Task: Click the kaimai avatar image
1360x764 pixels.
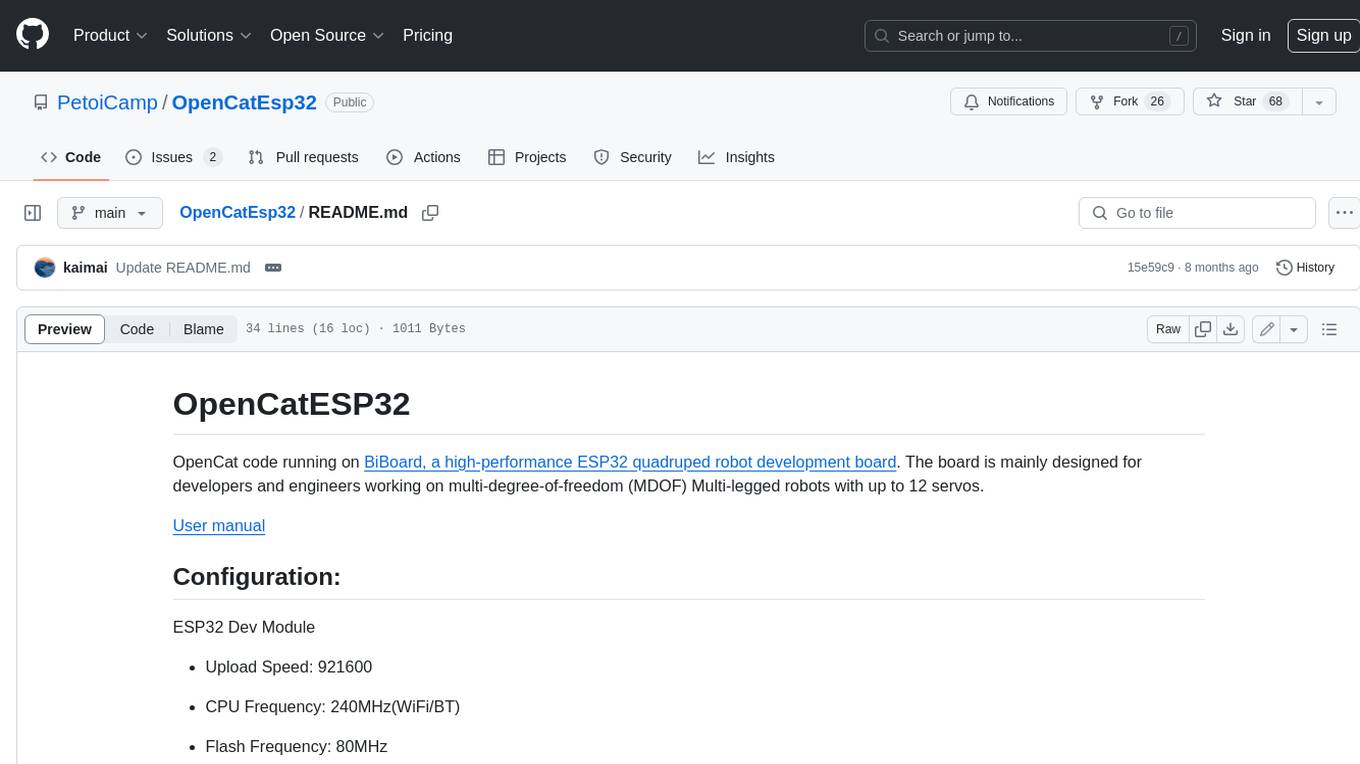Action: (x=45, y=268)
